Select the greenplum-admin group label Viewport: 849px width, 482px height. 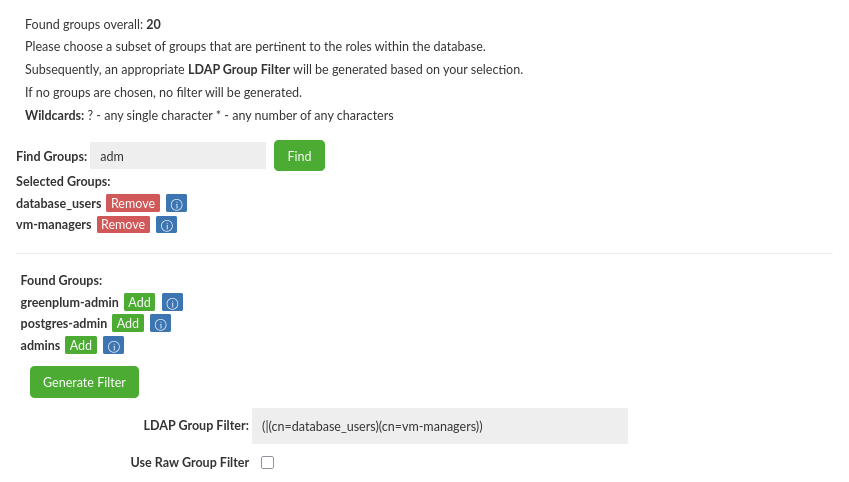(x=70, y=302)
